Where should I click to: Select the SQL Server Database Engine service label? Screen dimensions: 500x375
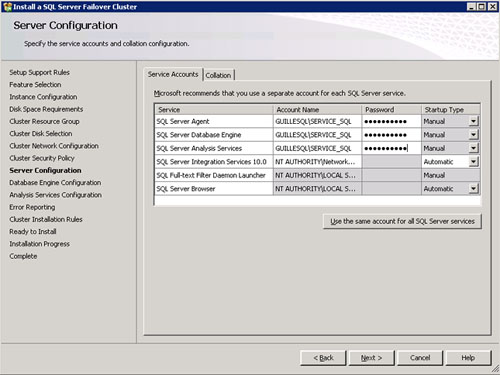pyautogui.click(x=199, y=135)
